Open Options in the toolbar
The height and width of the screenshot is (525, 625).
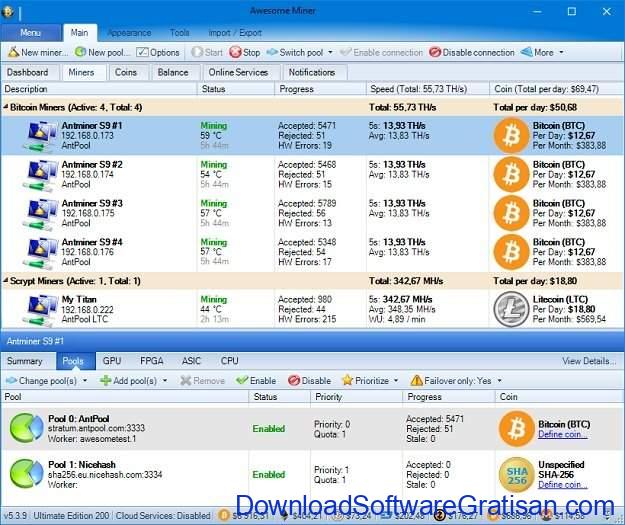point(158,52)
